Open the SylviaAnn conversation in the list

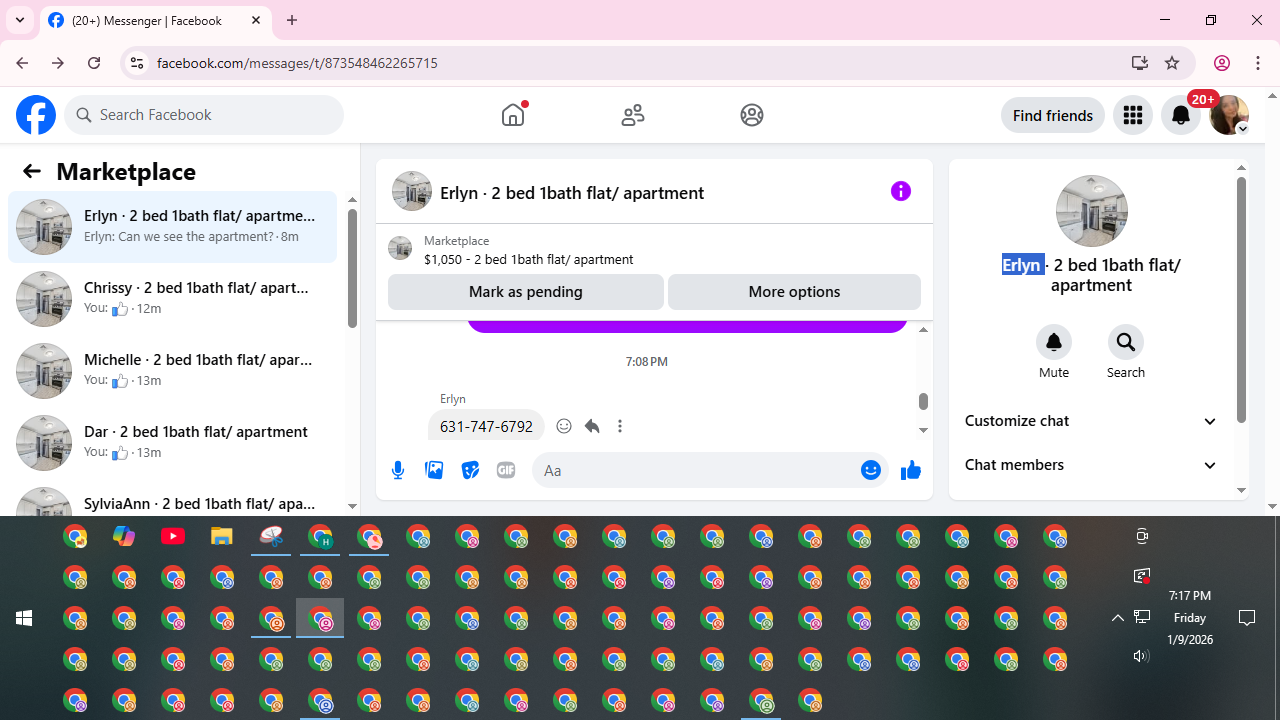click(172, 500)
